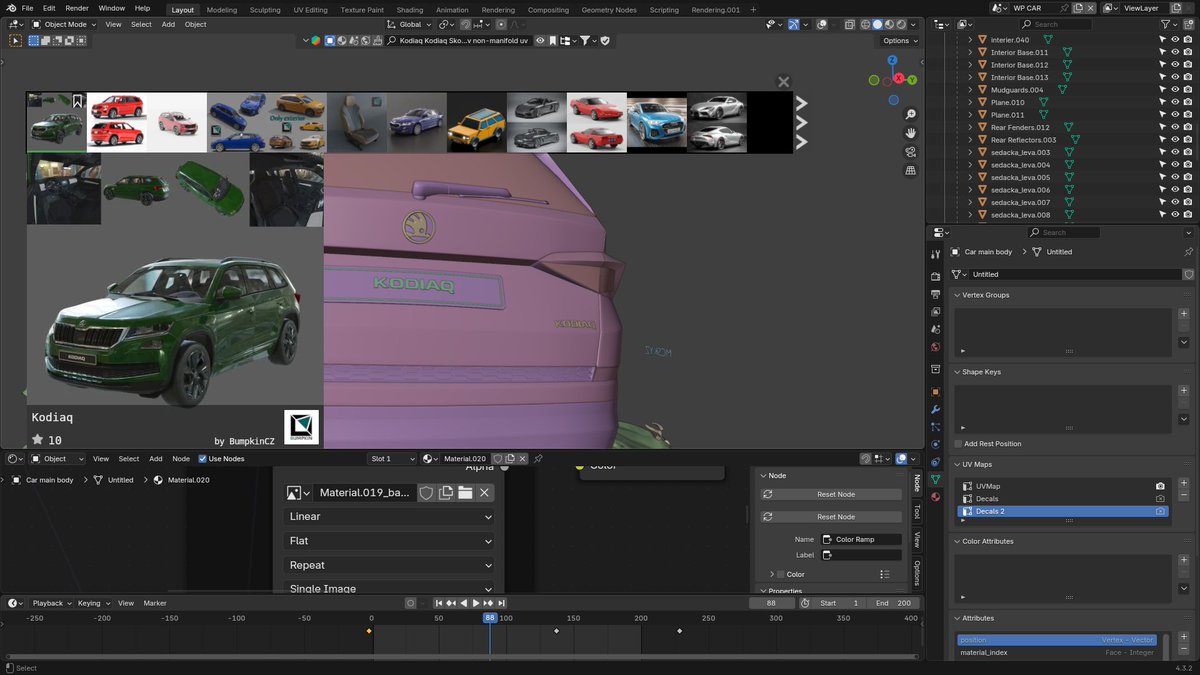Image resolution: width=1200 pixels, height=675 pixels.
Task: Open Output properties printer tab
Action: point(935,294)
